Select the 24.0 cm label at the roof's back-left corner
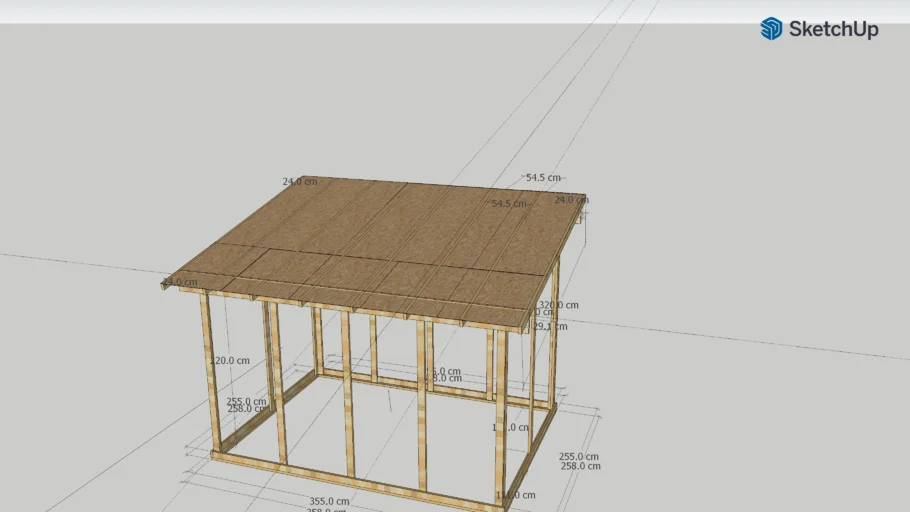The height and width of the screenshot is (512, 910). pos(299,182)
